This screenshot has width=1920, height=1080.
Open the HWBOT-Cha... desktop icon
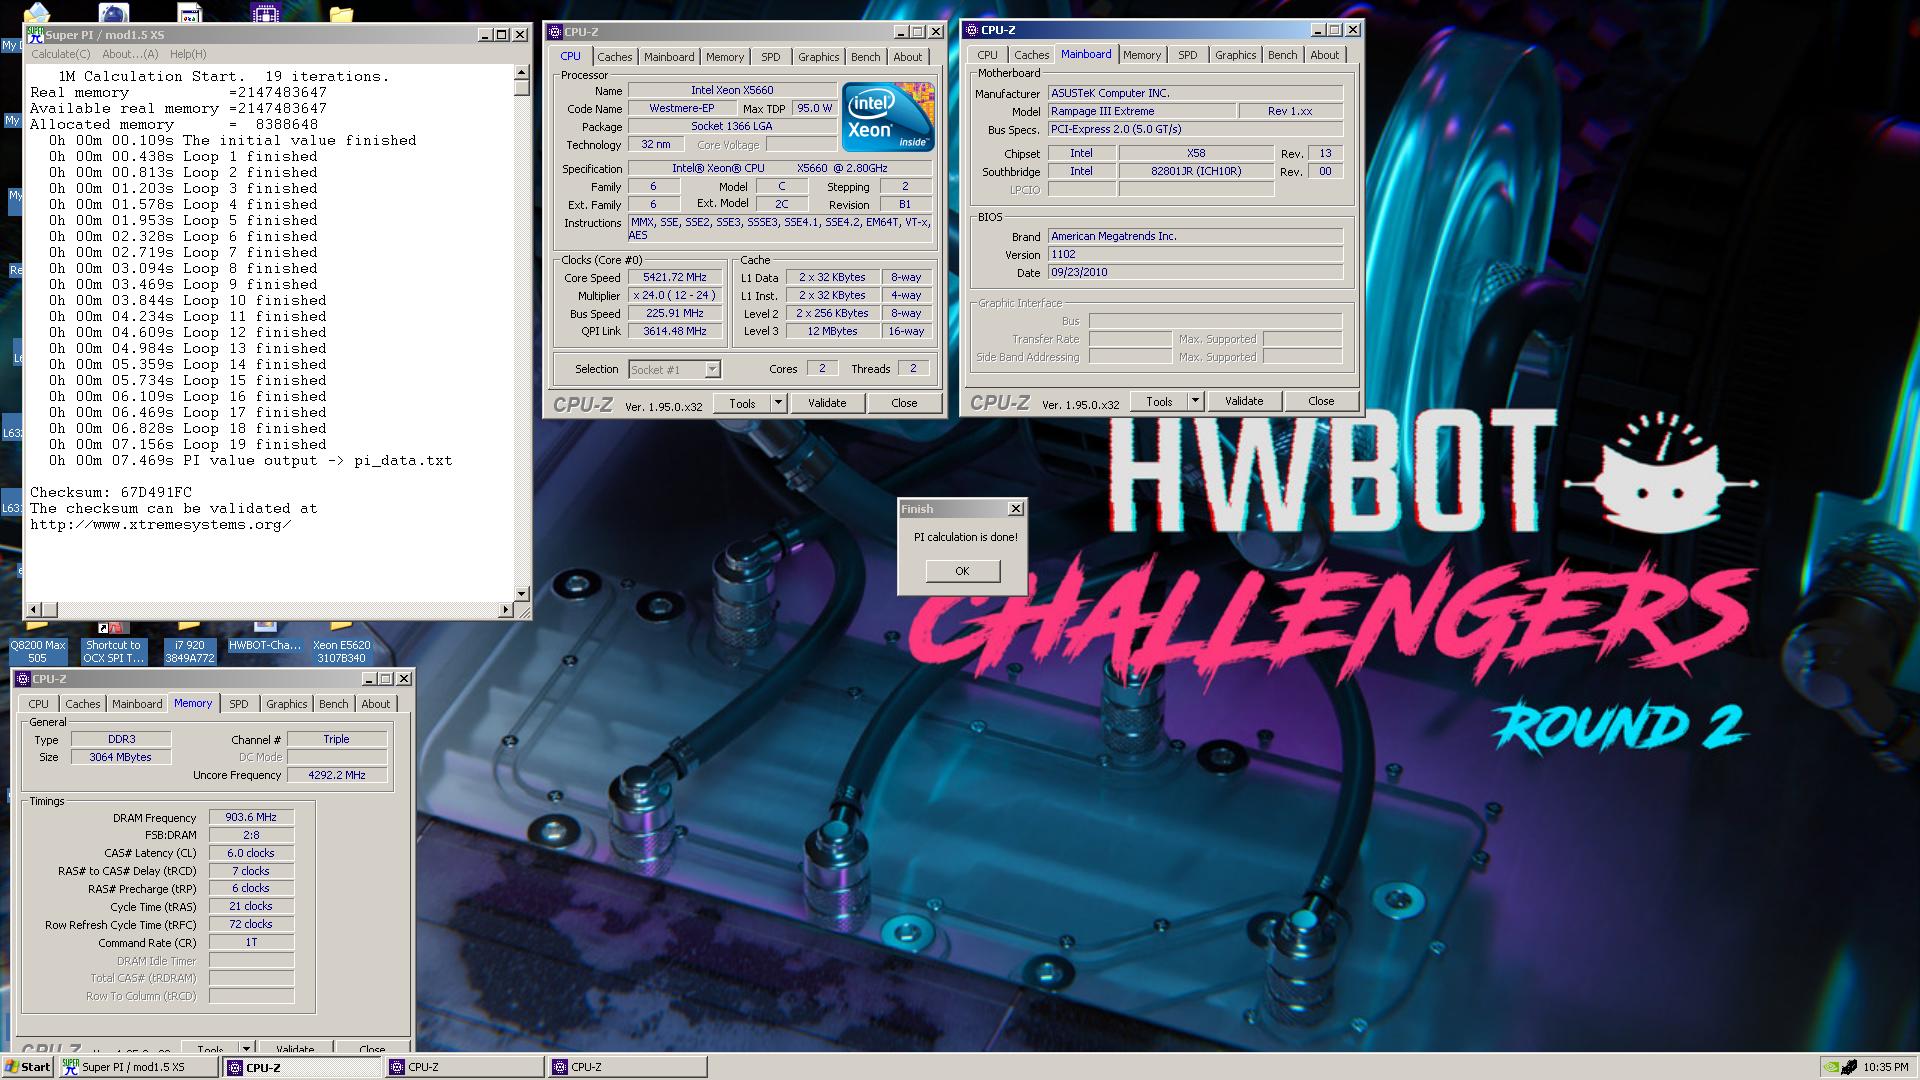(265, 638)
